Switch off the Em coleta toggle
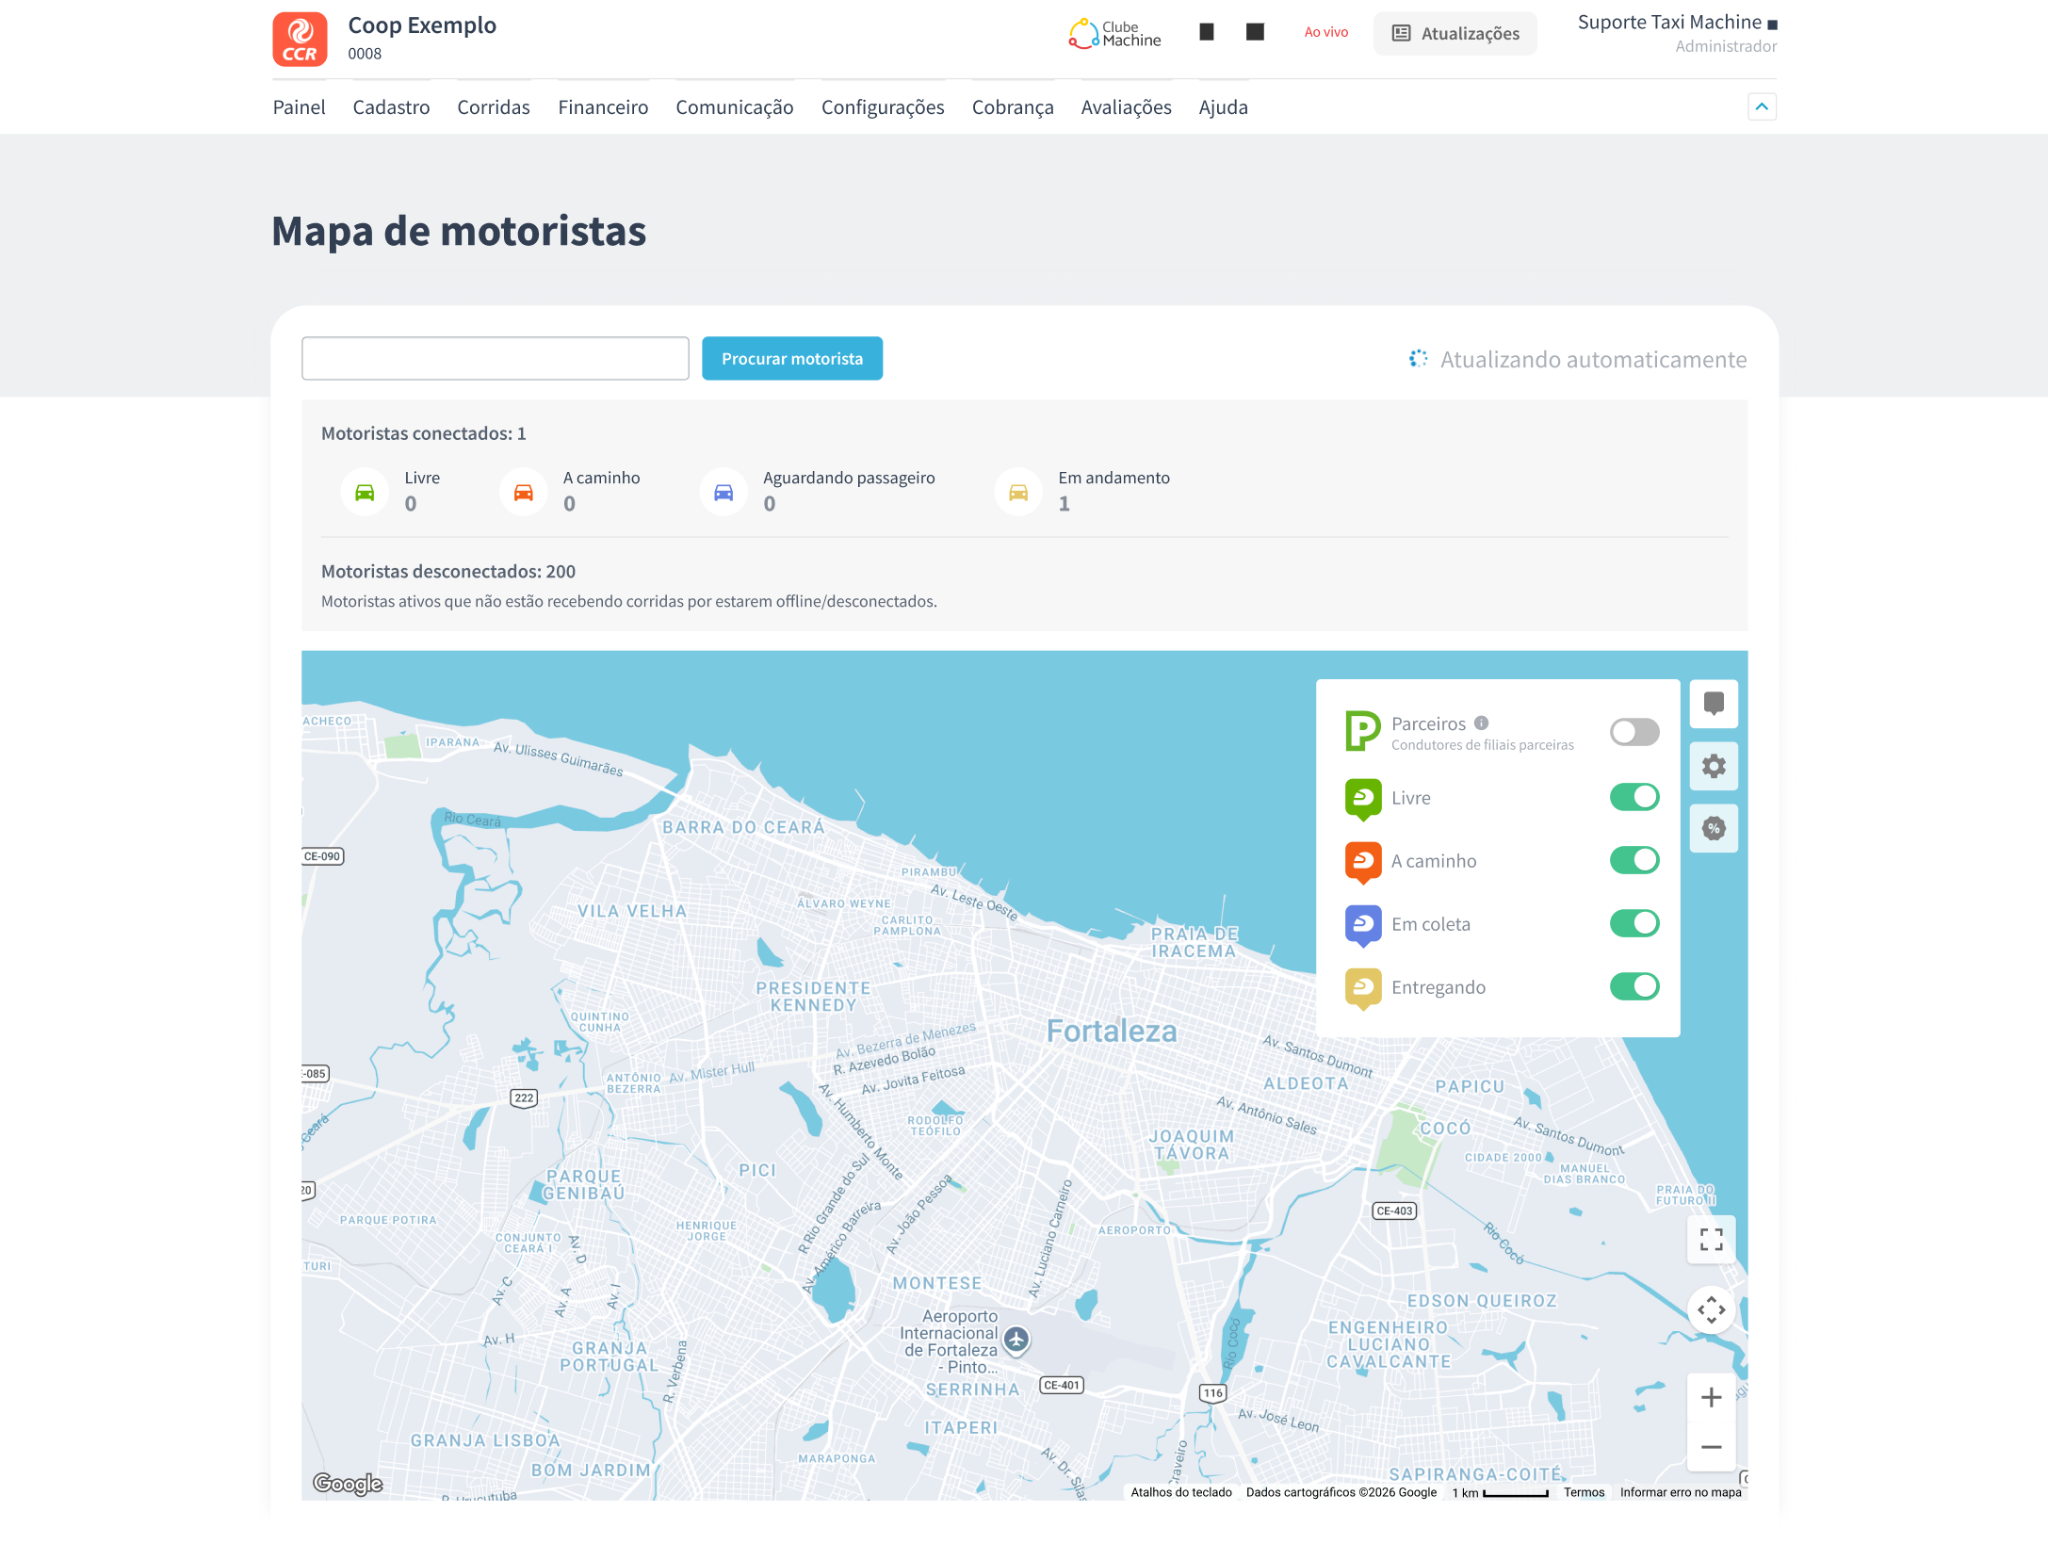Image resolution: width=2048 pixels, height=1550 pixels. coord(1634,923)
